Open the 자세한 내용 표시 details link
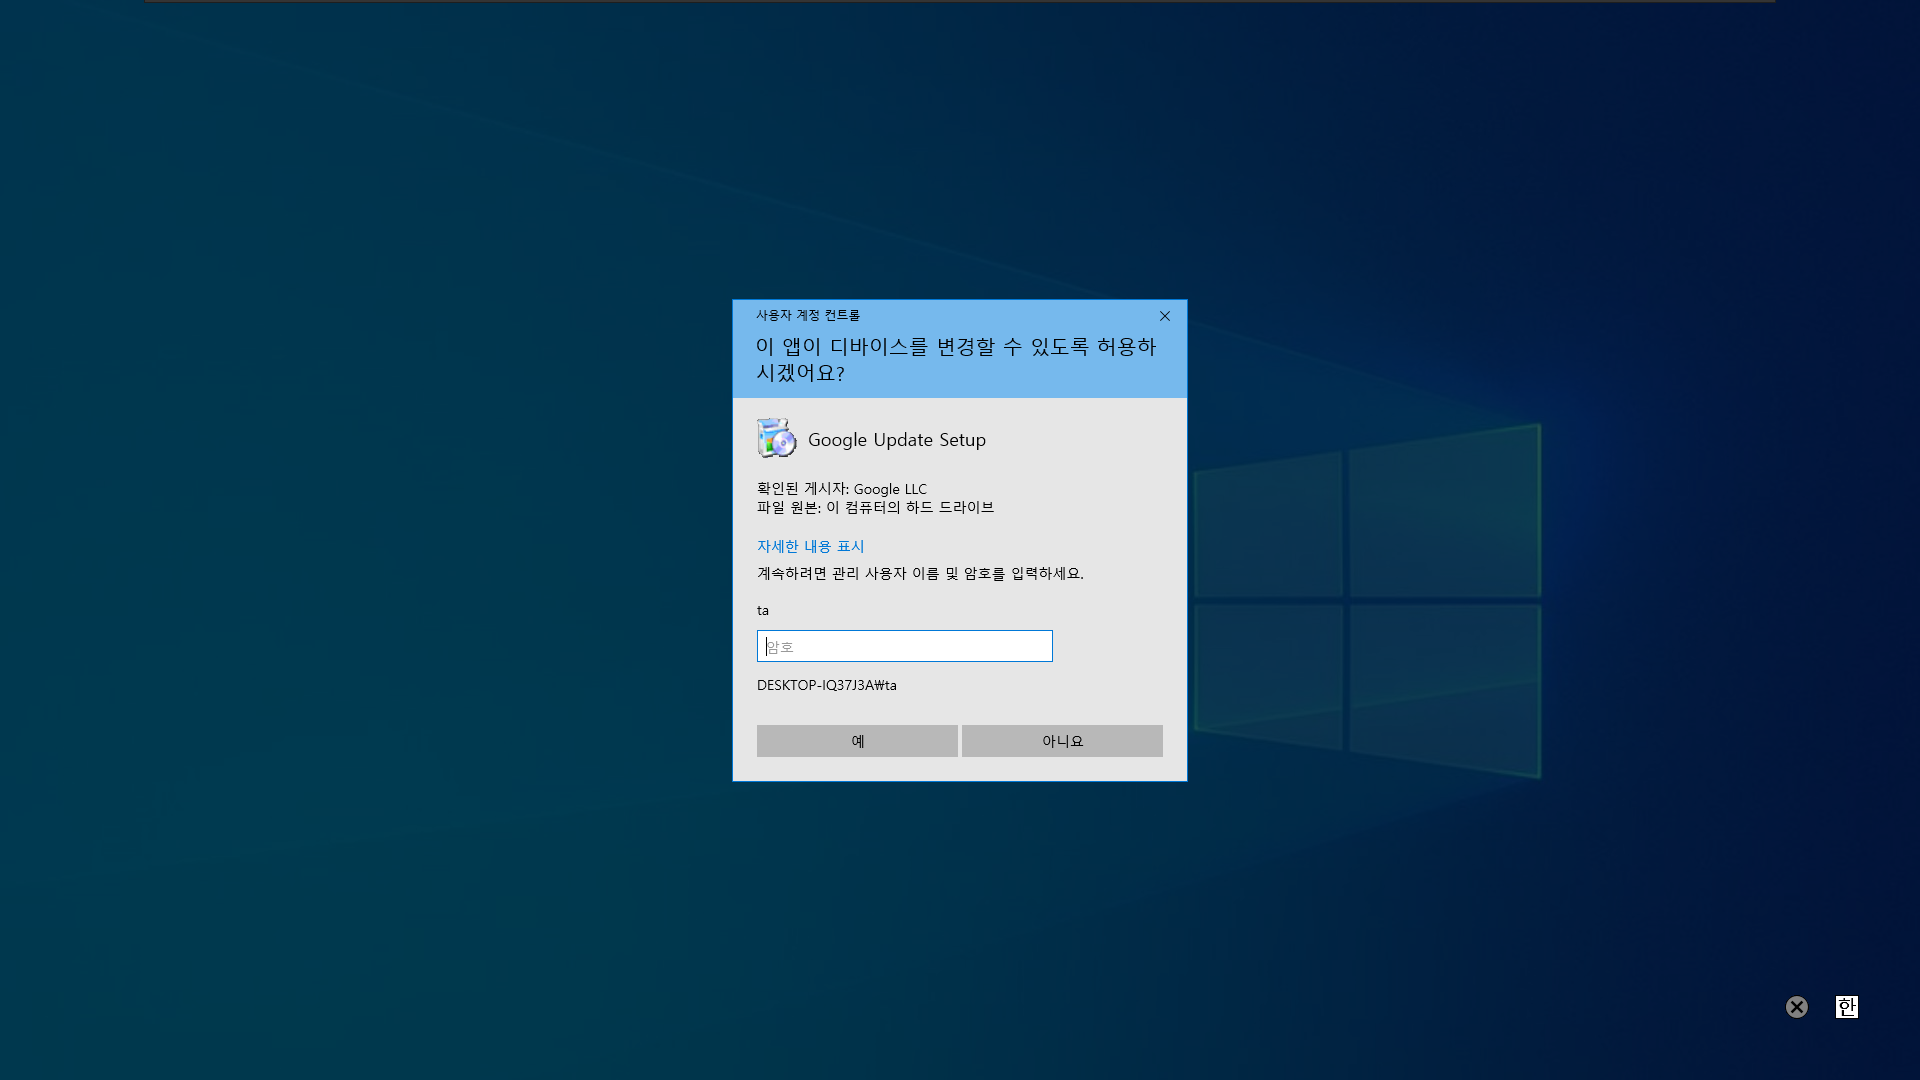 point(810,546)
